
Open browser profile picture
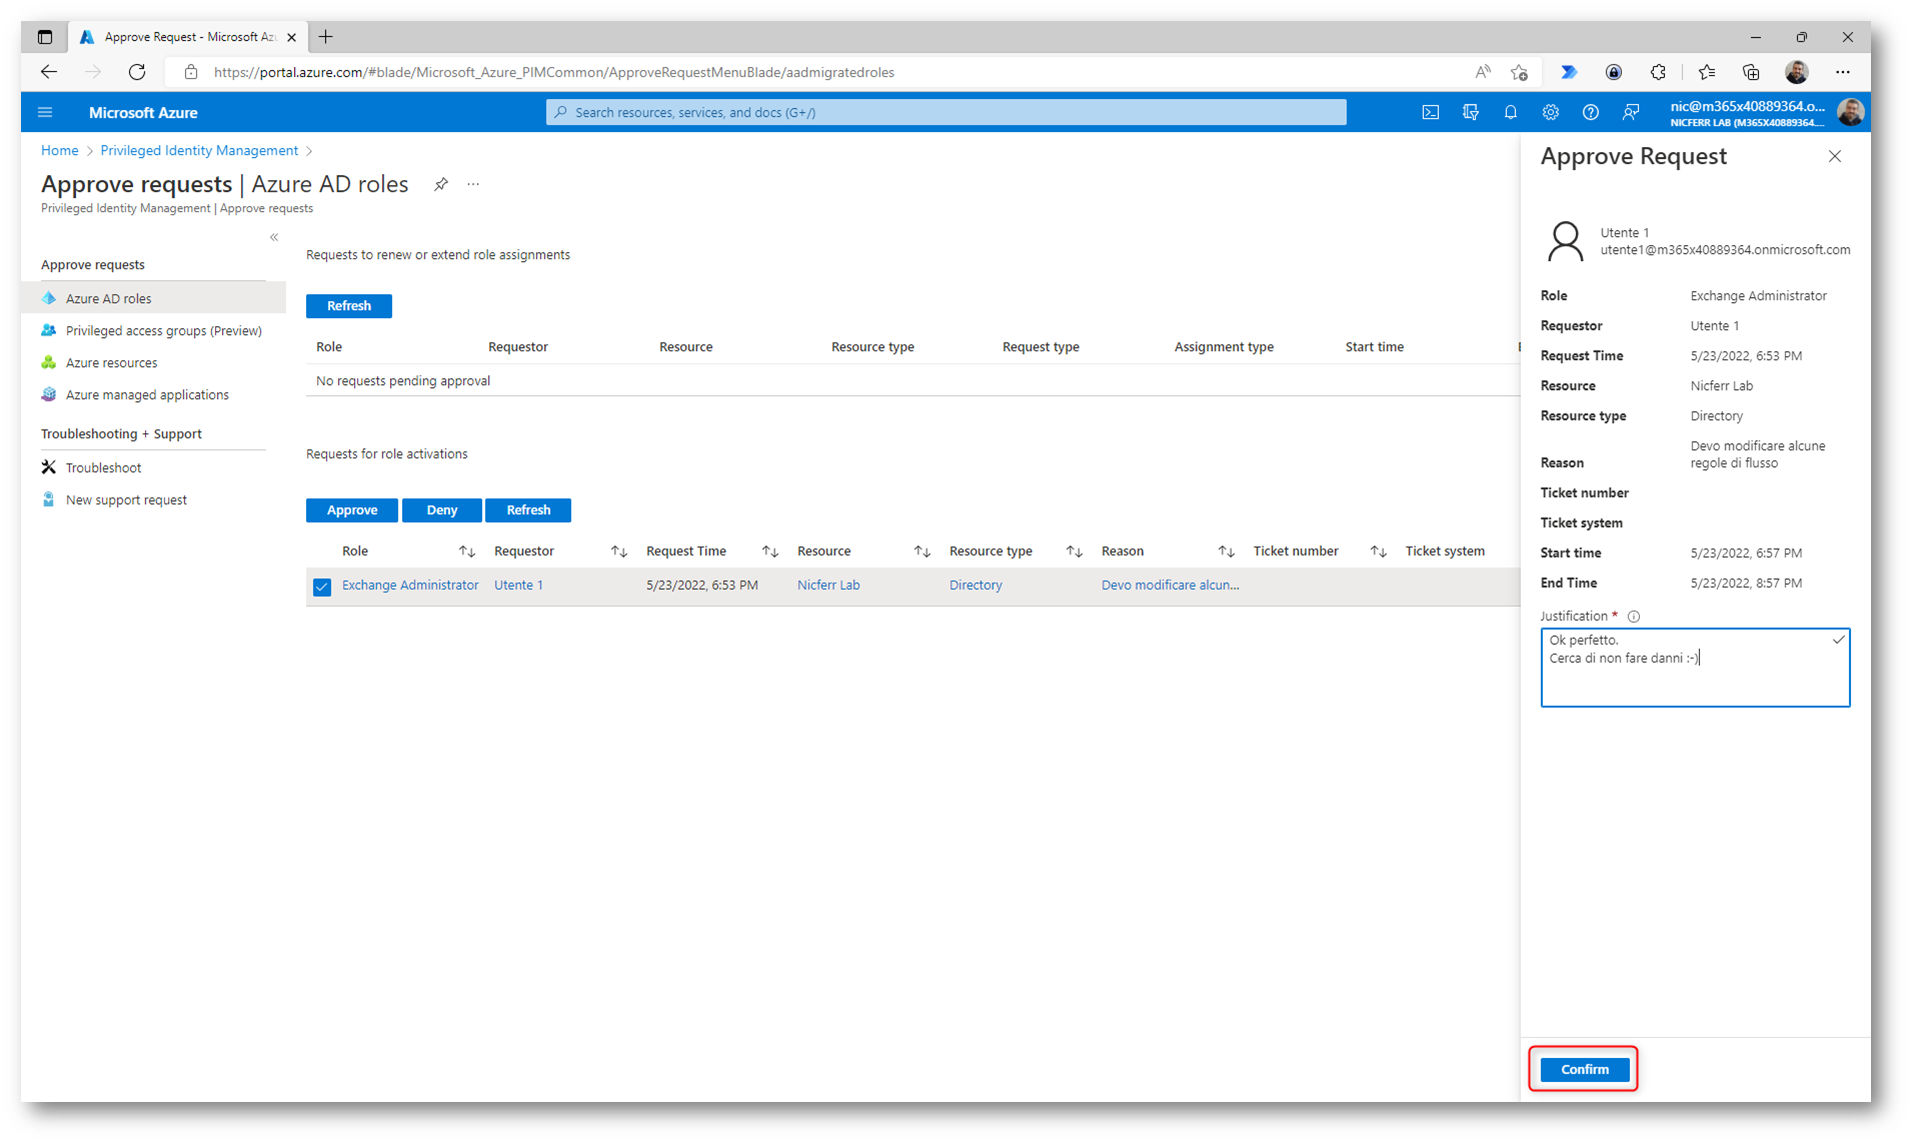[1796, 72]
